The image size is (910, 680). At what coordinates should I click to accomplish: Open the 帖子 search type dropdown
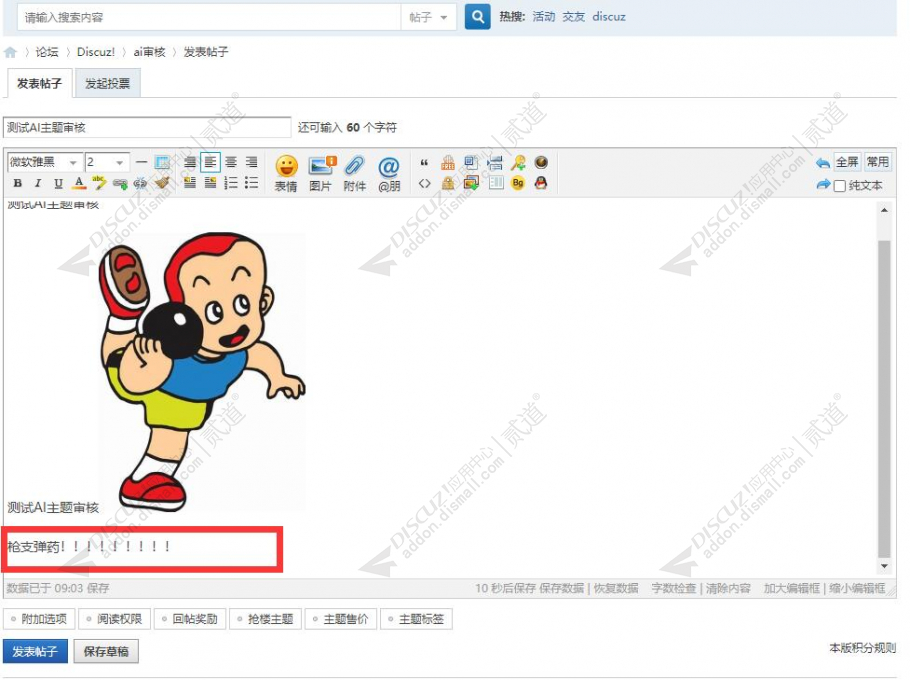point(428,17)
